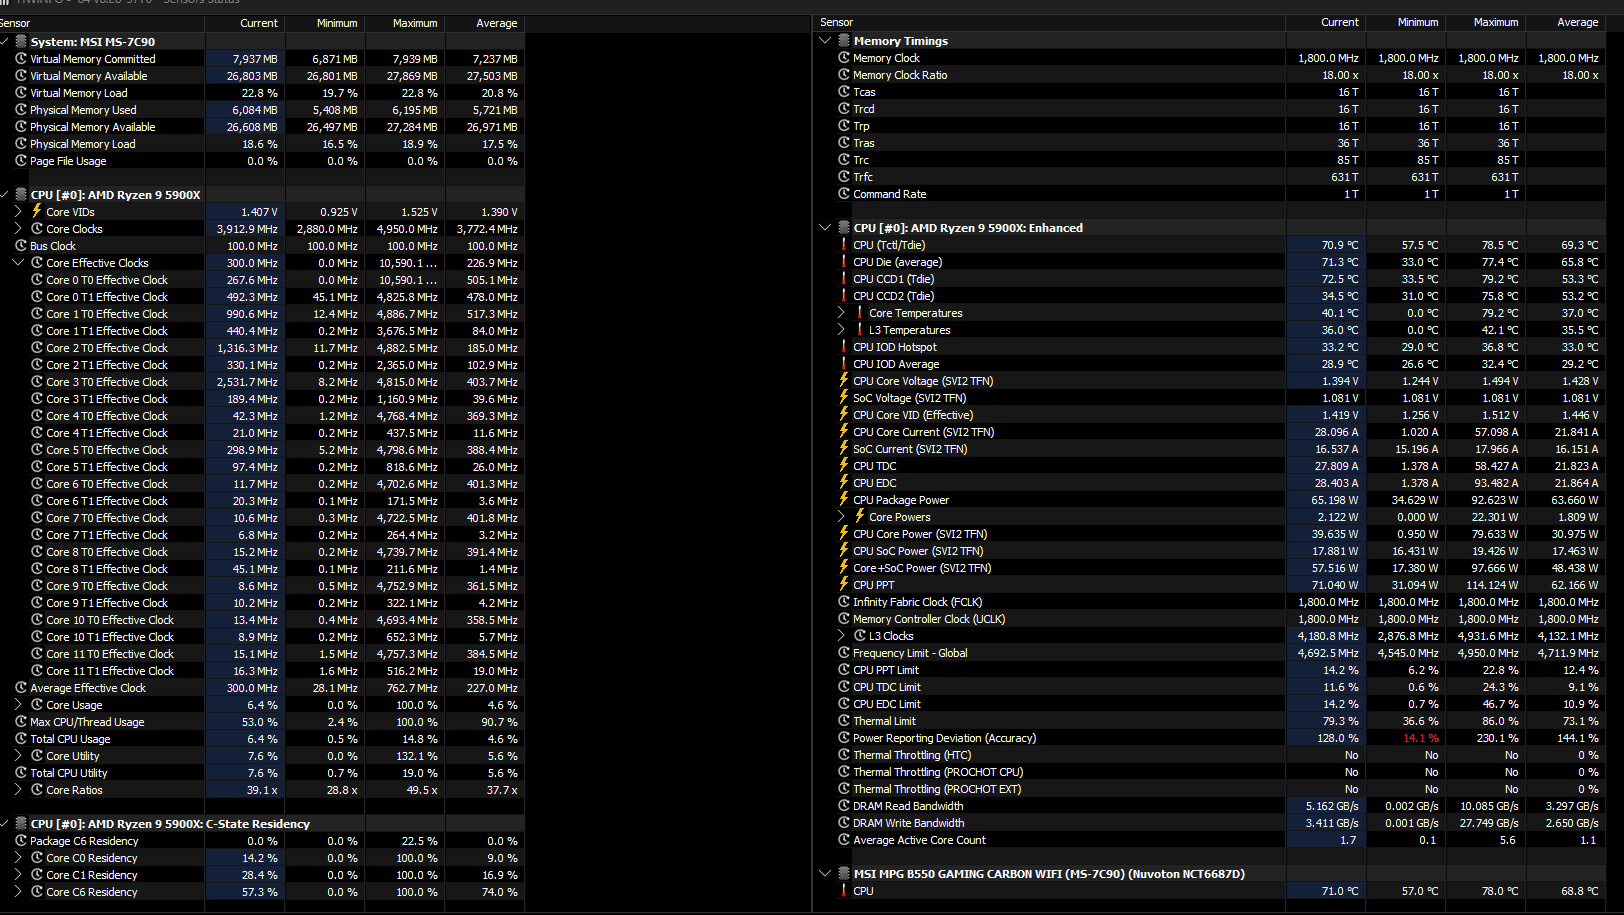Select the Thermal Throttling (HTC) sensor row
Image resolution: width=1624 pixels, height=915 pixels.
1212,754
